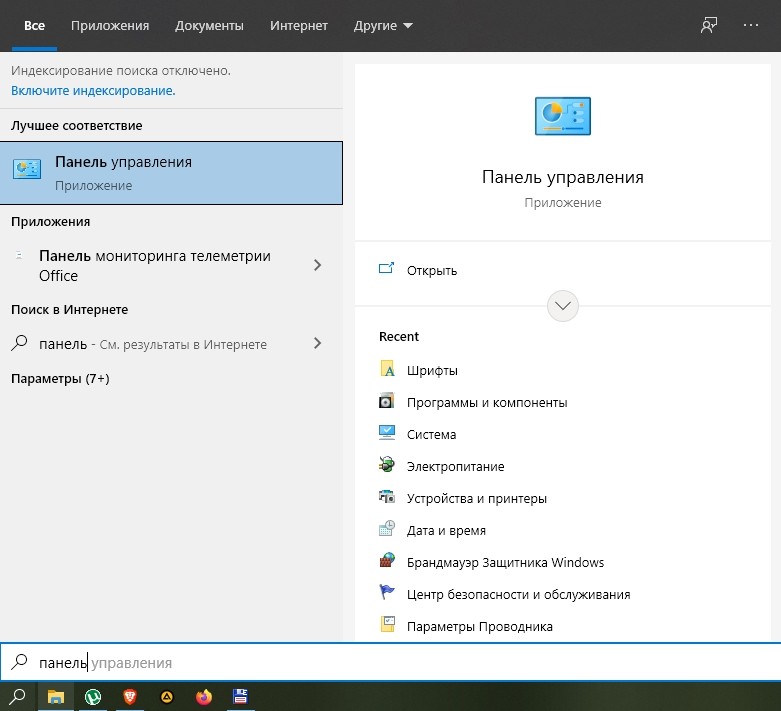
Task: Click the uTorrent taskbar icon
Action: pos(93,697)
